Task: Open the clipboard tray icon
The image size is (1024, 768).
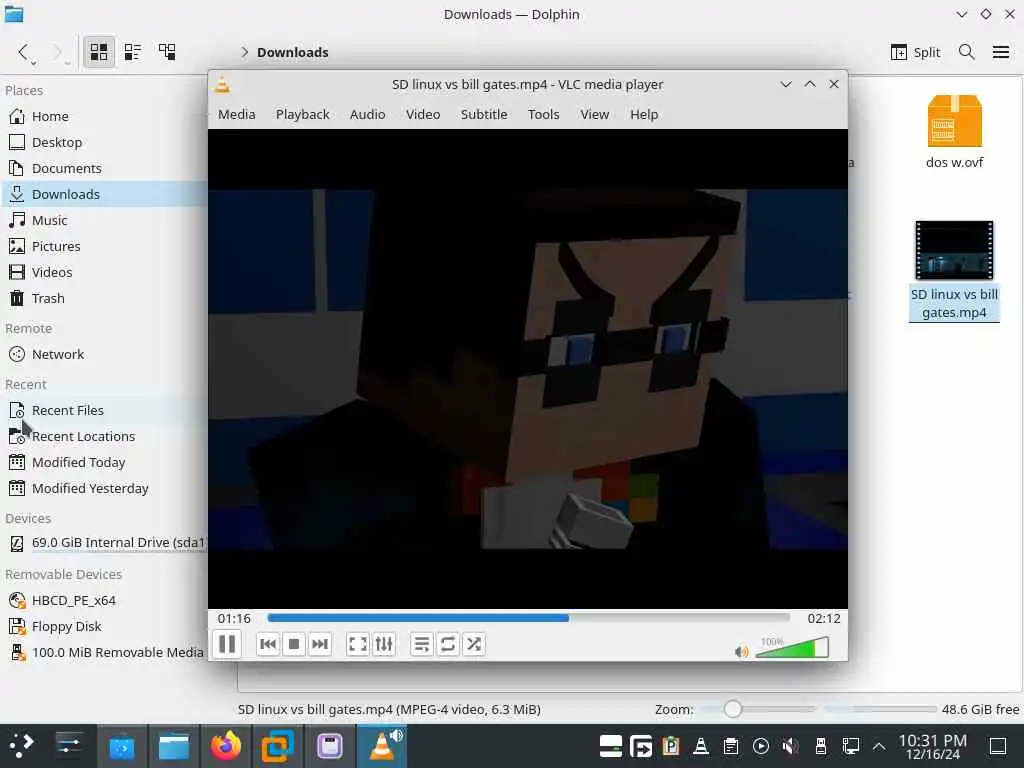Action: pos(731,746)
